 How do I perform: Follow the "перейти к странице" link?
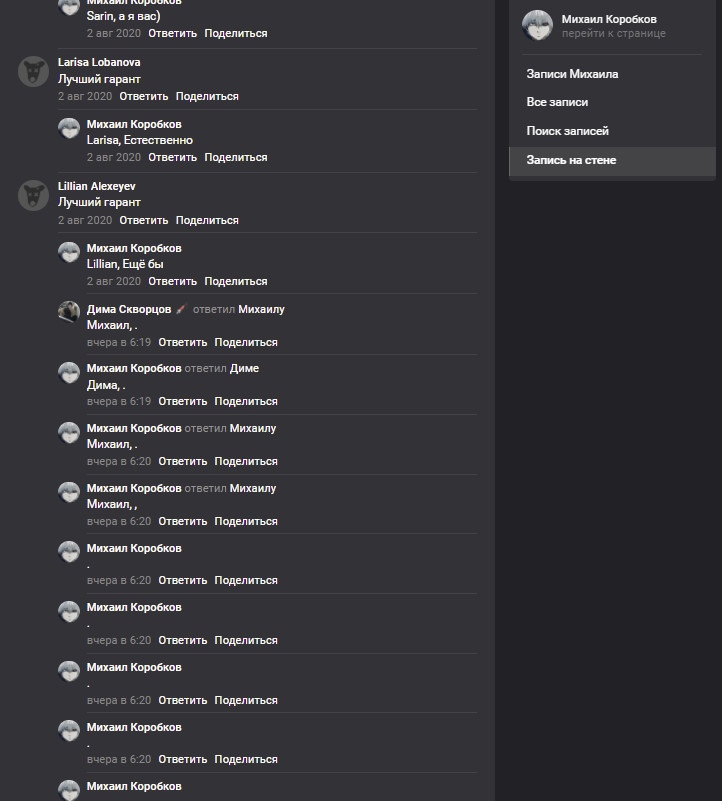tap(613, 34)
